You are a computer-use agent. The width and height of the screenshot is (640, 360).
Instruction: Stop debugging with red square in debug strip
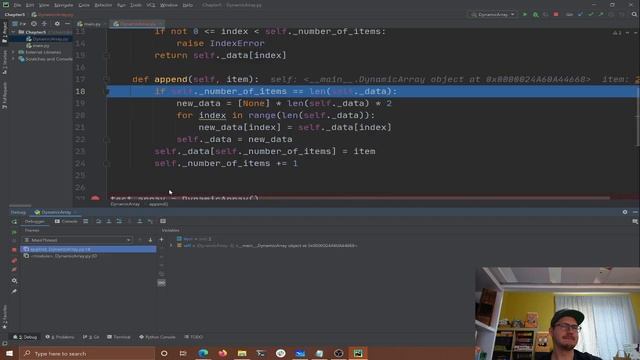coord(14,249)
